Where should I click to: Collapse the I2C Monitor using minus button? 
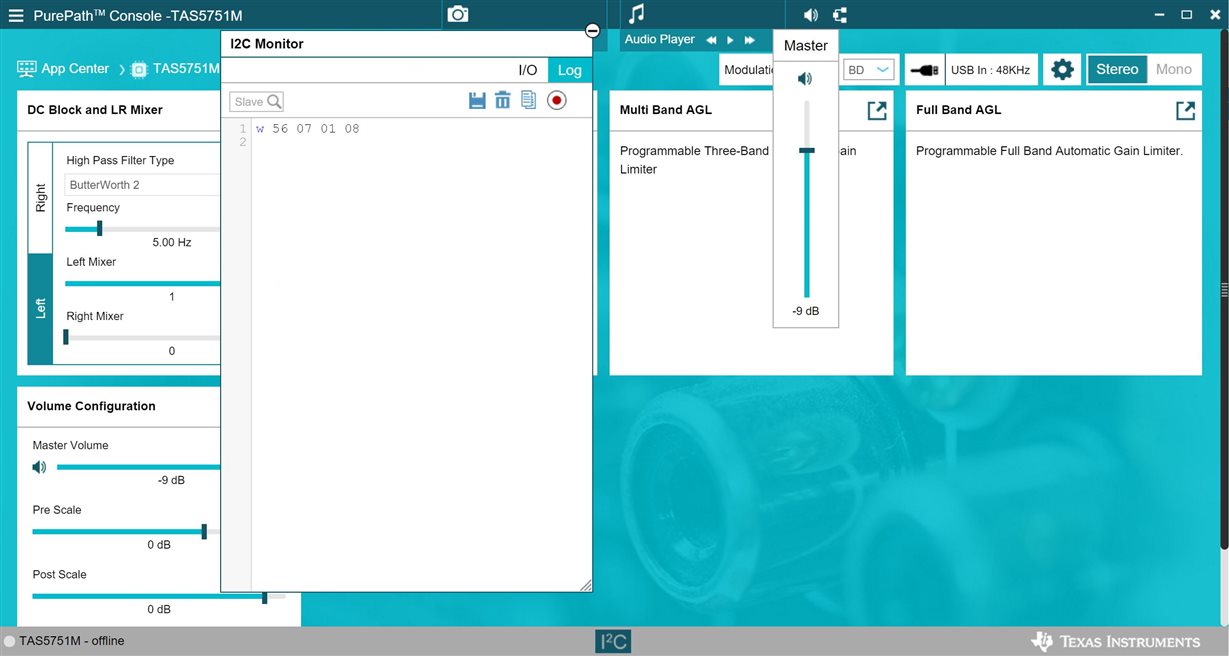coord(592,31)
